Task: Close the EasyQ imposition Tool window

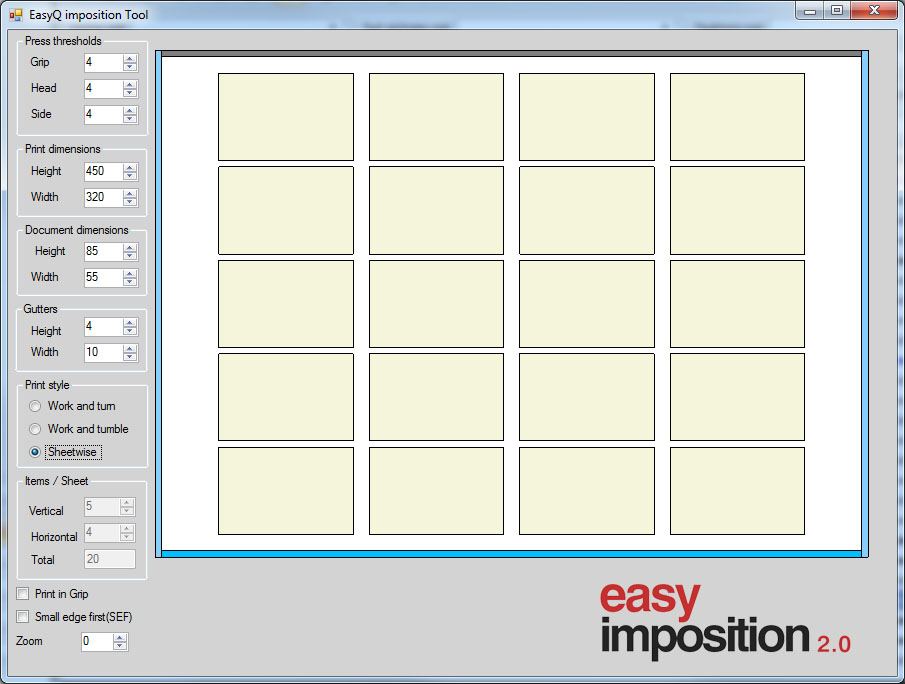Action: (x=874, y=11)
